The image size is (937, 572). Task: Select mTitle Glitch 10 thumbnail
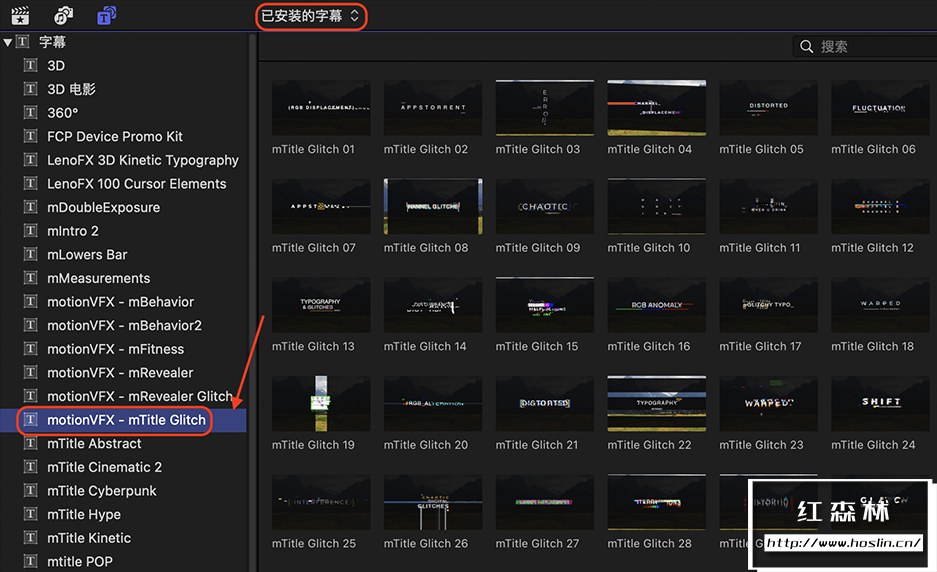point(657,207)
